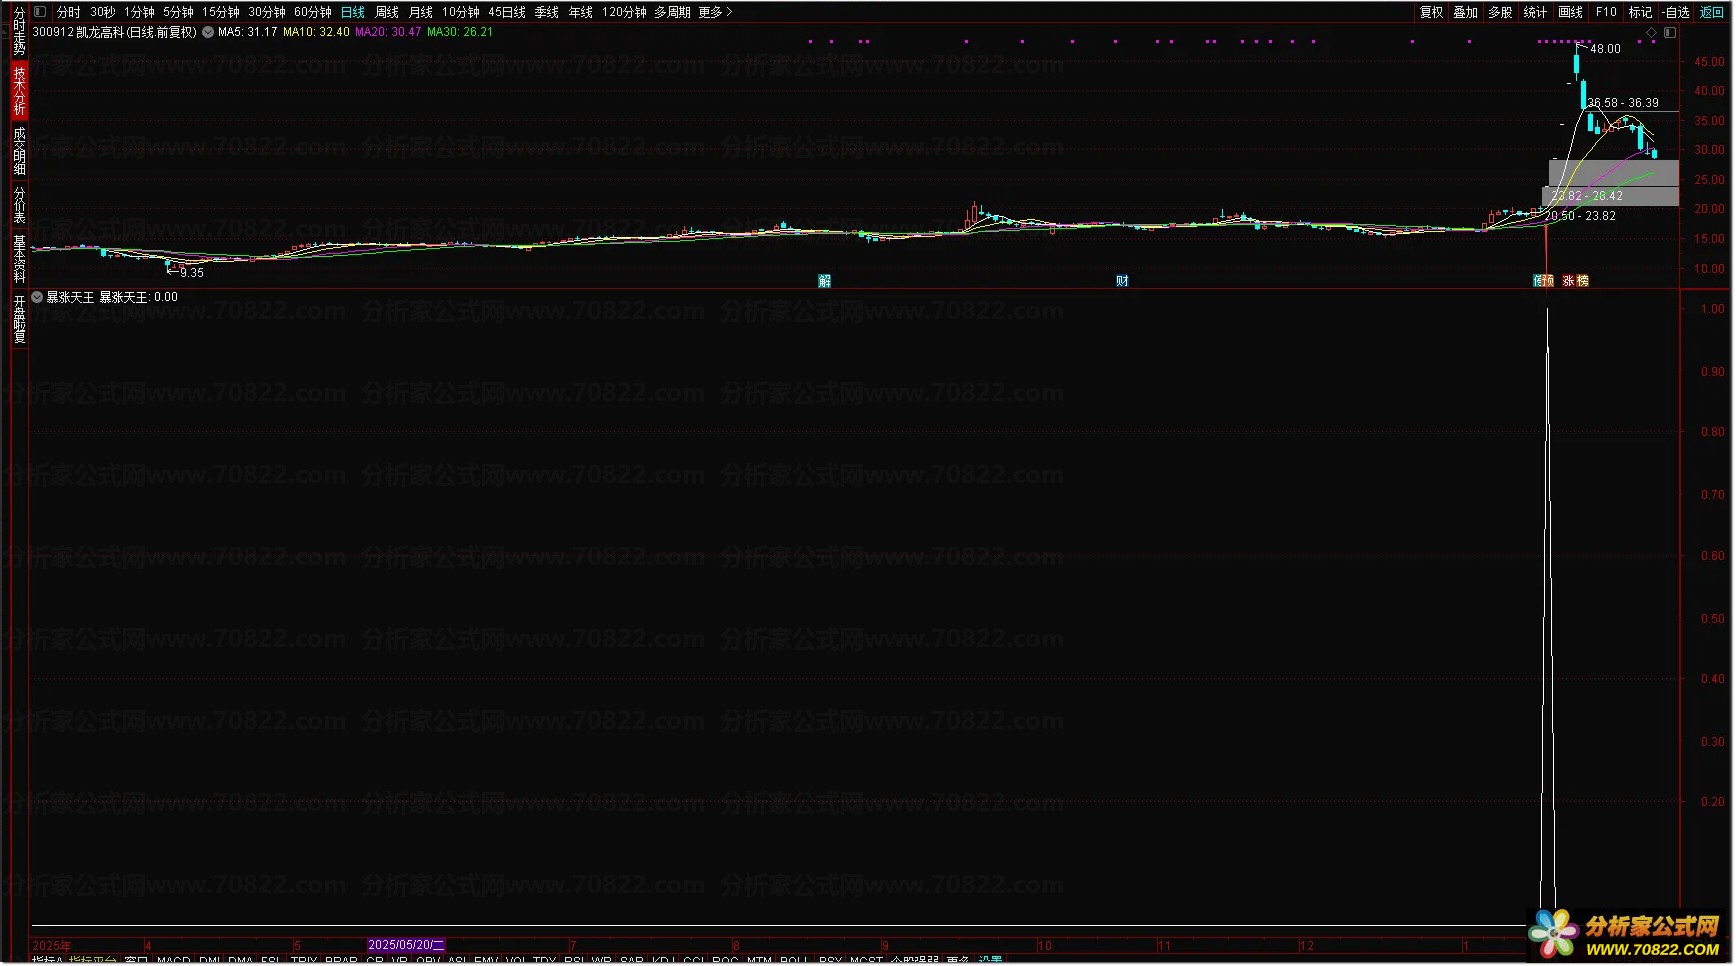Click the 财 marker icon on the chart

pos(1122,281)
